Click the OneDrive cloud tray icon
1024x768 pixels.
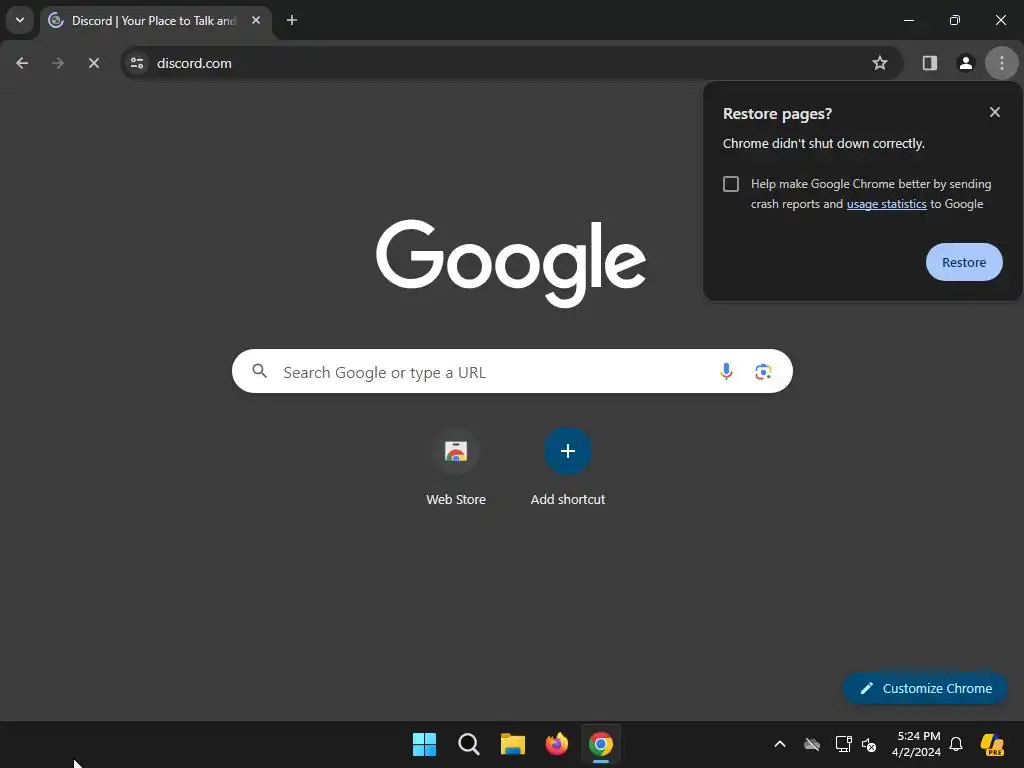point(812,744)
